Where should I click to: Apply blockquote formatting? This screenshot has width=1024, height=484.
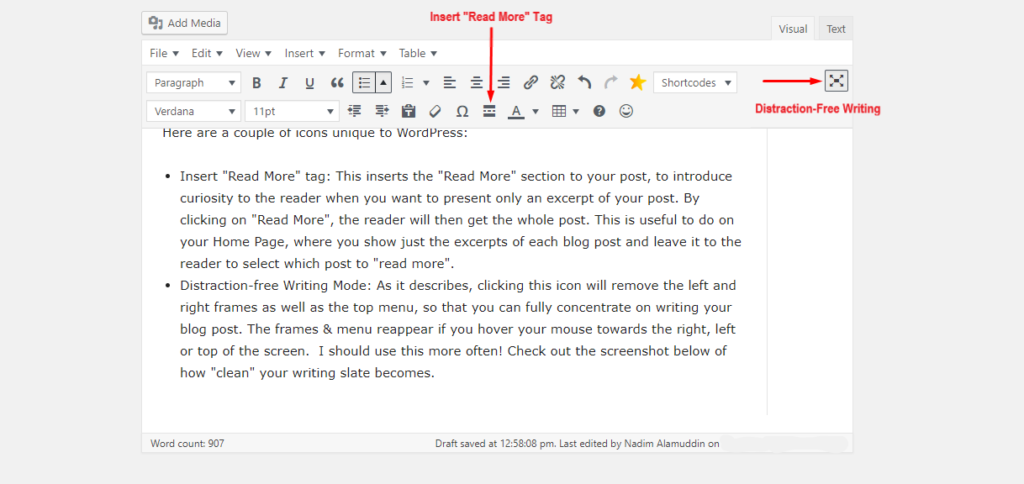[x=337, y=83]
